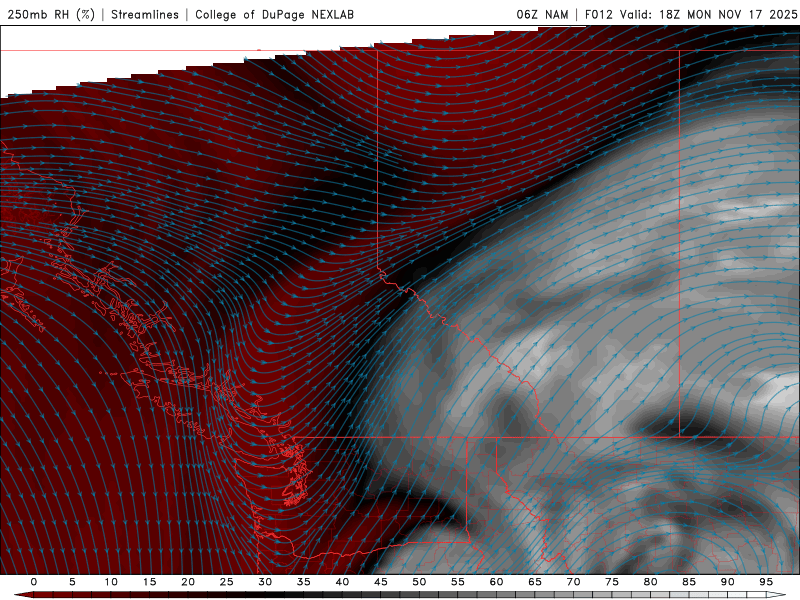Click the 'Valid: 18Z MON NOV 17 2025' text
The image size is (800, 600).
(x=708, y=14)
